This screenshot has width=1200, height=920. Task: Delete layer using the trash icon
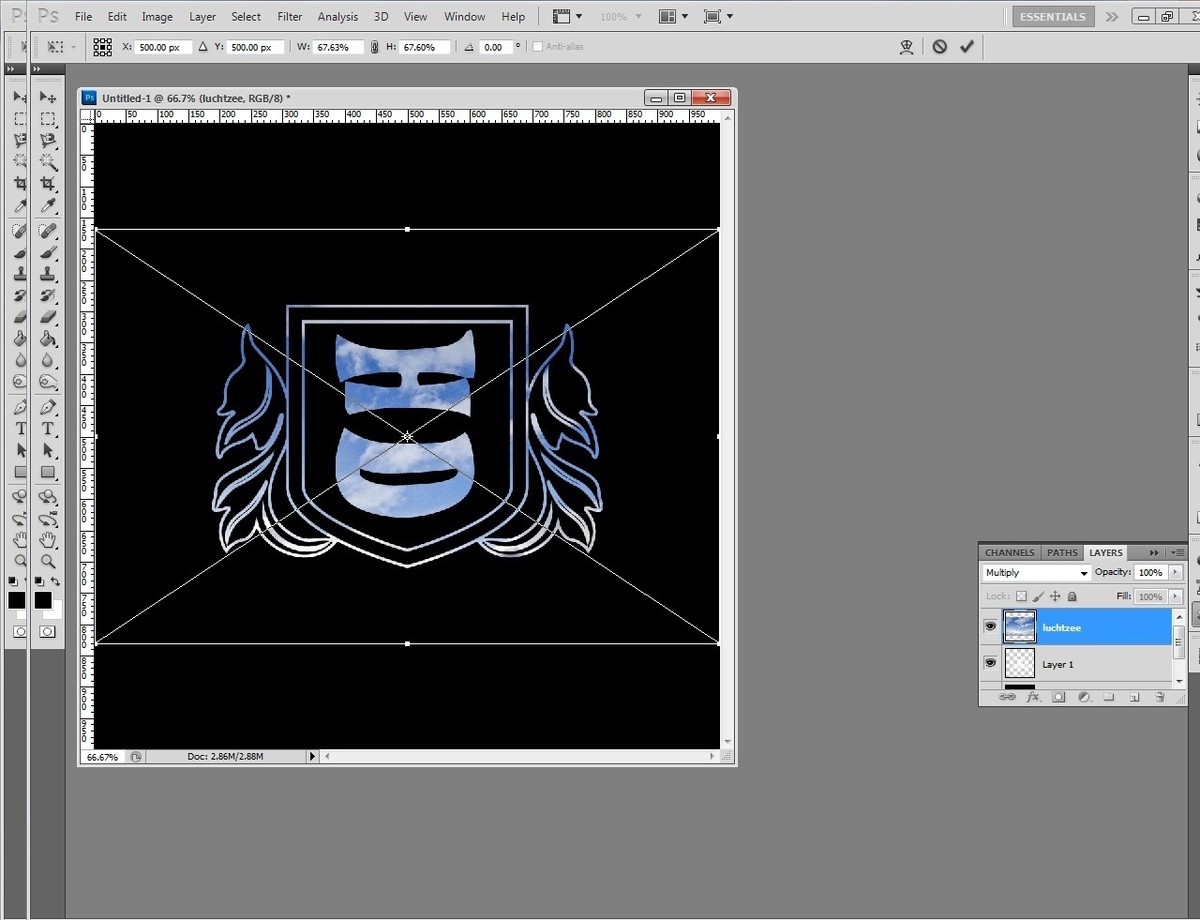(x=1159, y=697)
